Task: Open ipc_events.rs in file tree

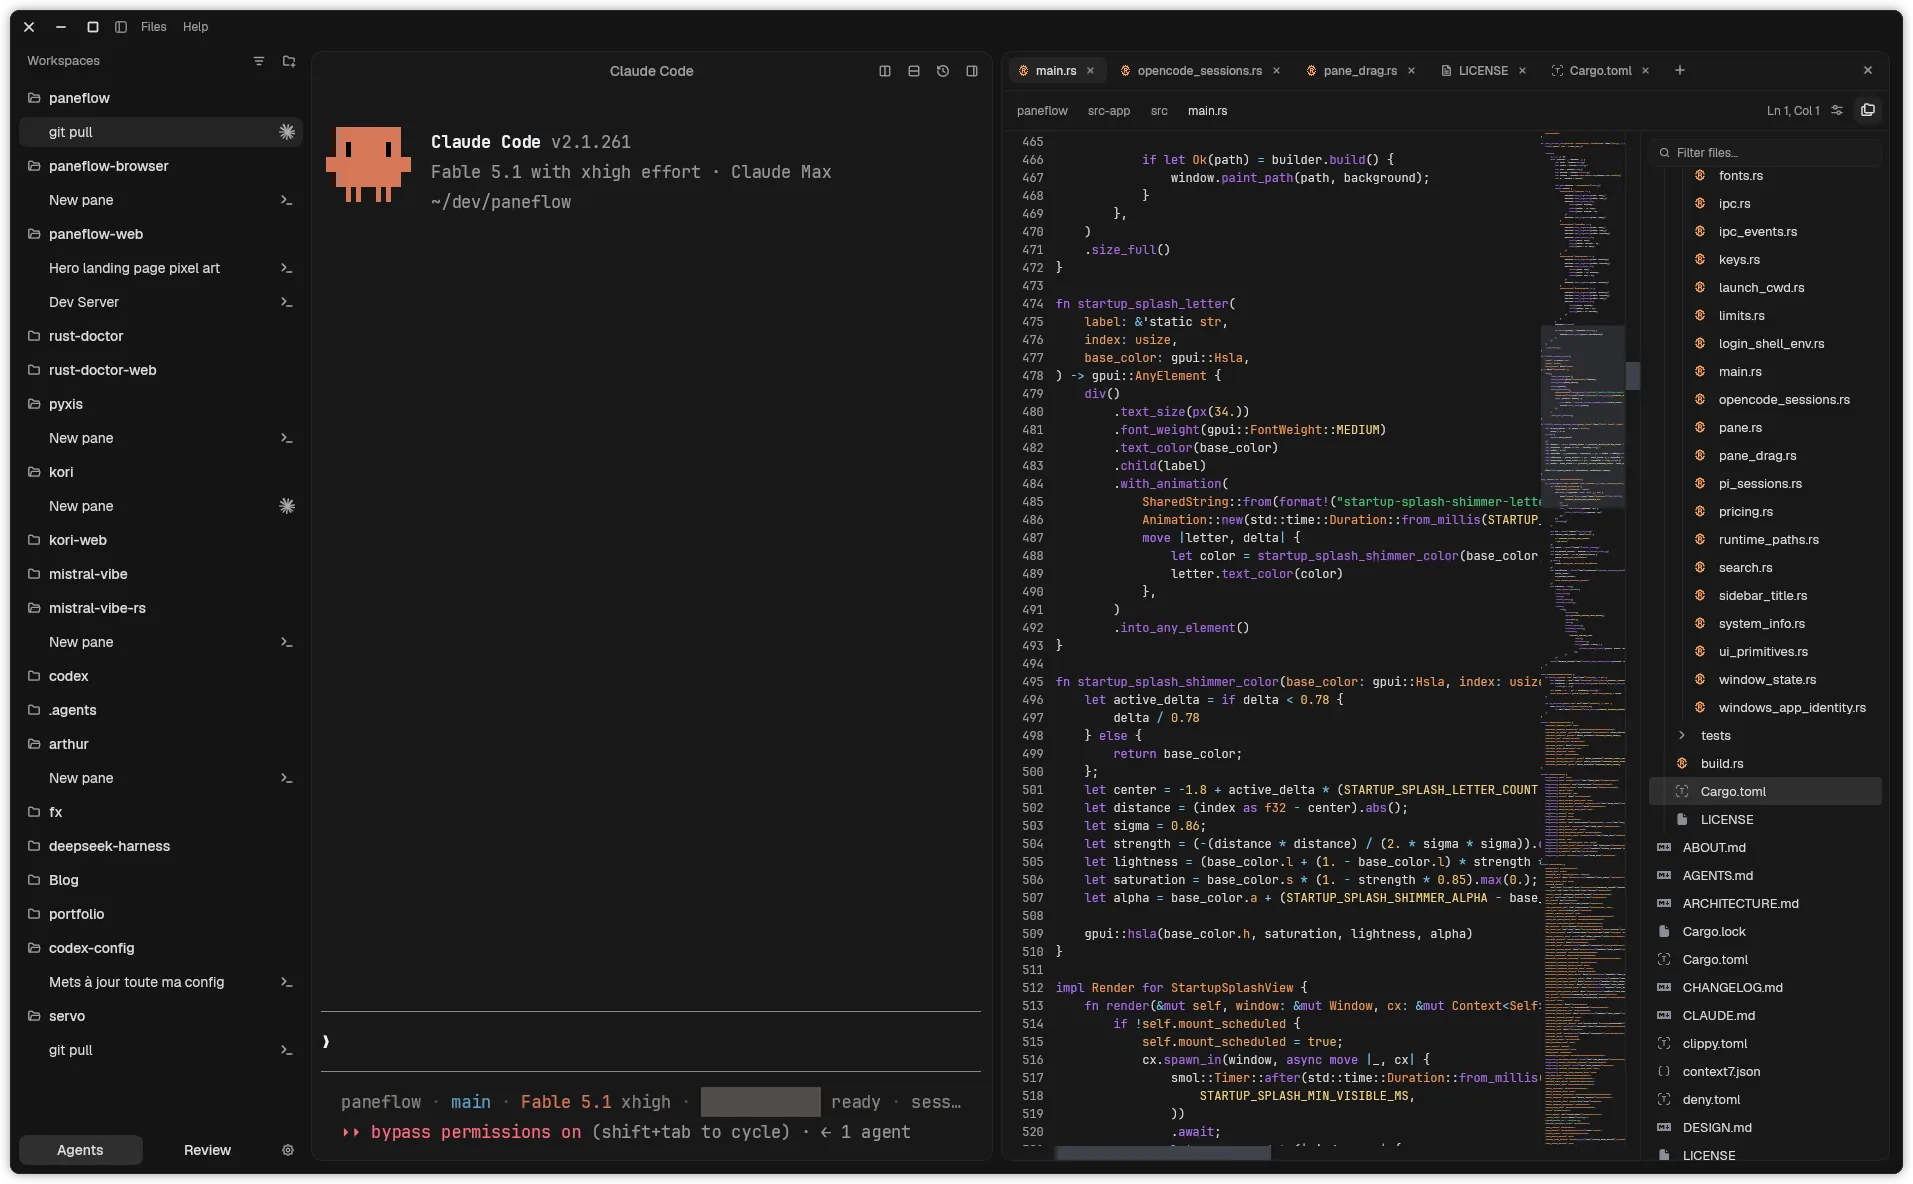Action: tap(1757, 232)
